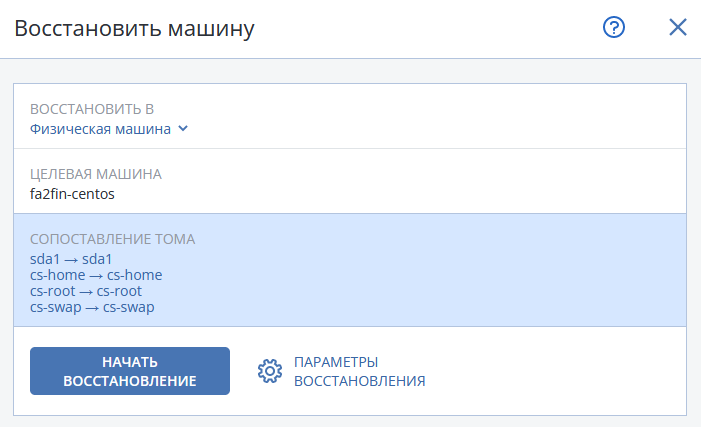Viewport: 701px width, 427px height.
Task: Click the Восстановить машину dialog title
Action: [134, 28]
